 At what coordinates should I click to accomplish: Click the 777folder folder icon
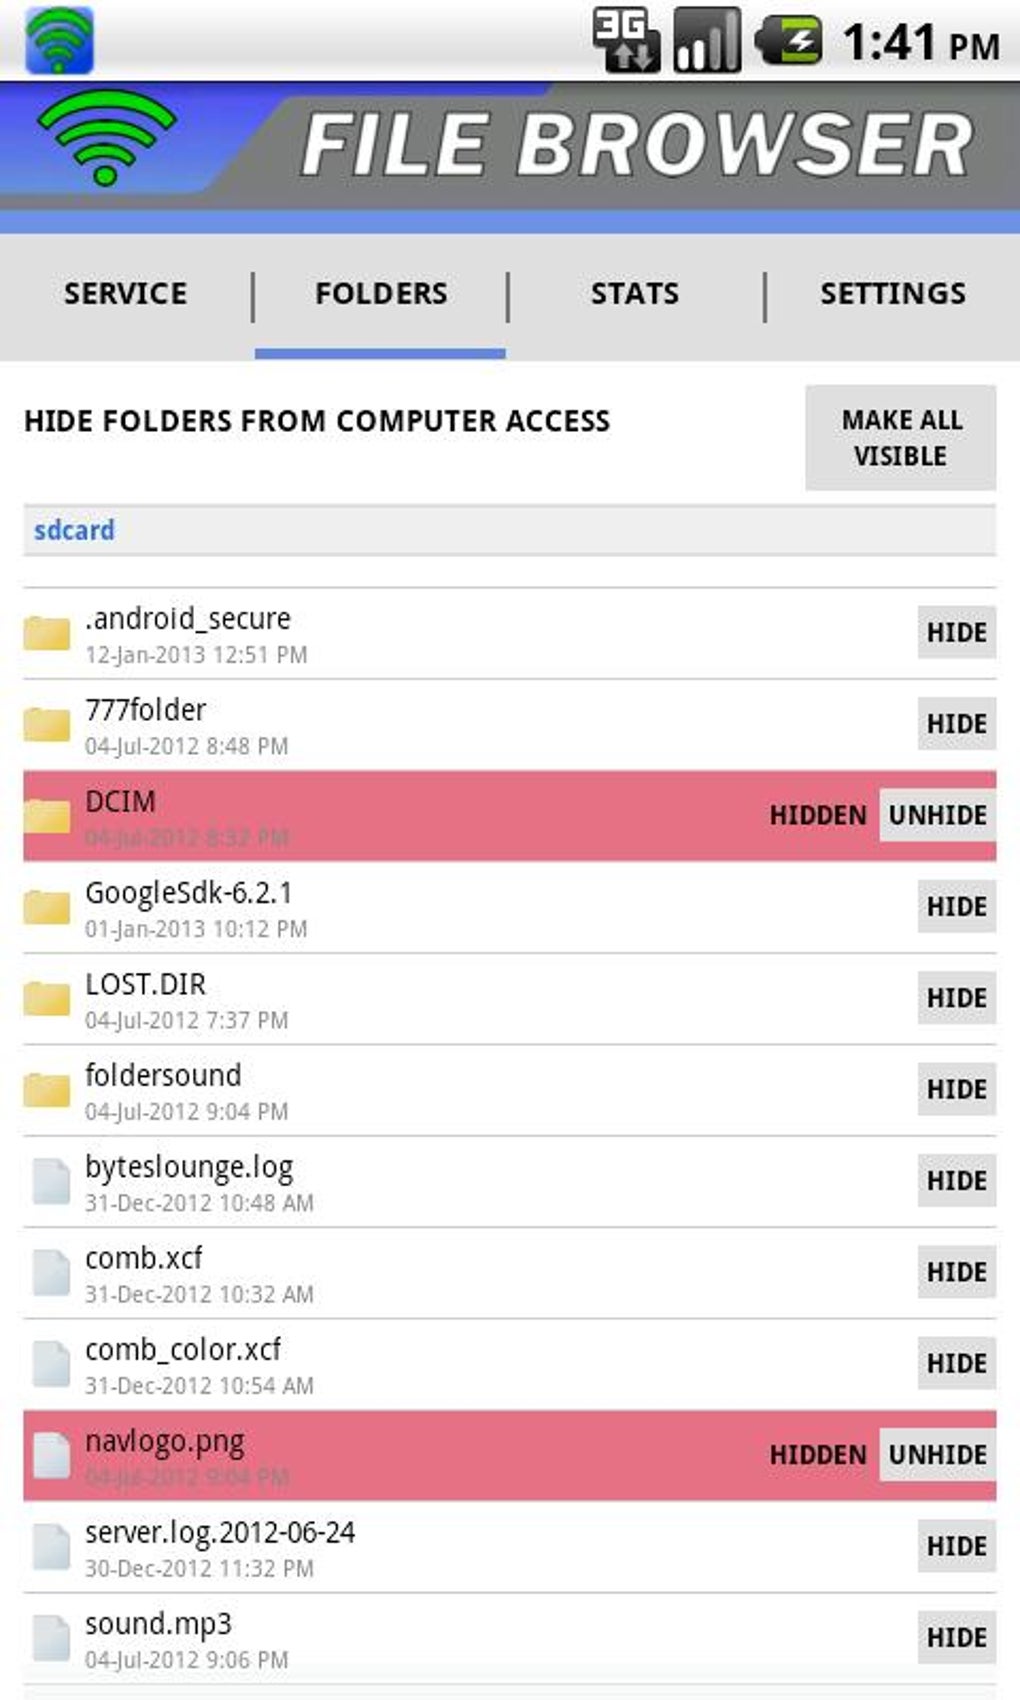[47, 724]
